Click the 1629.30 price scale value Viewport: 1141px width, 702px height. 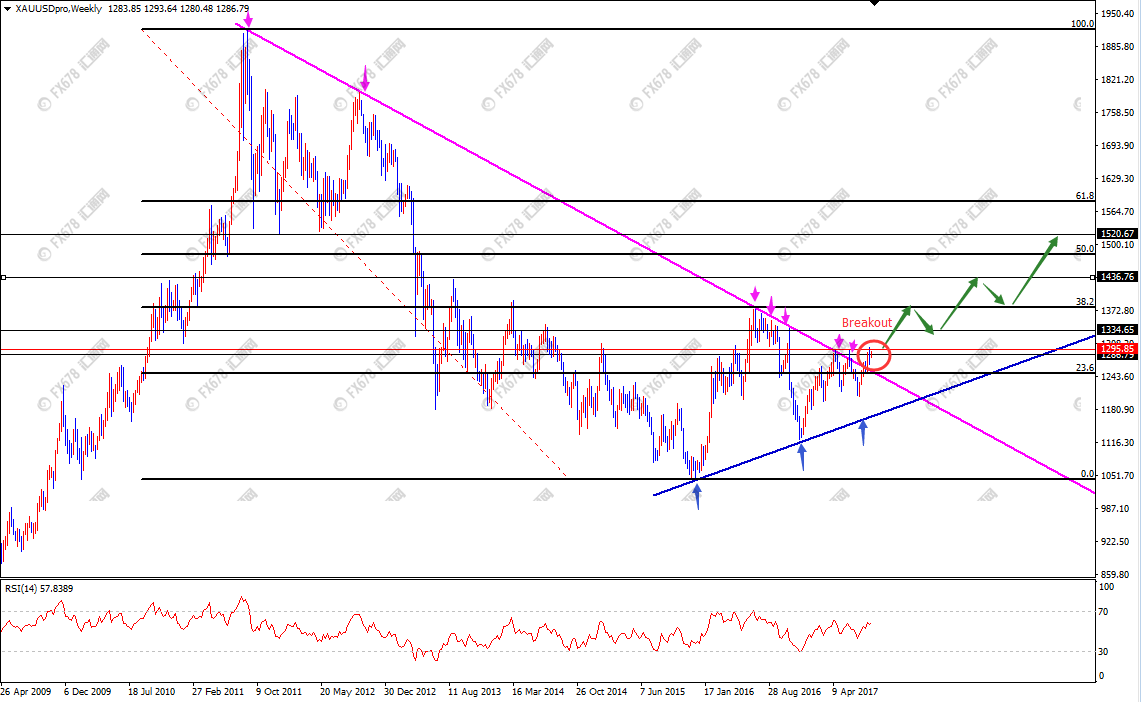click(1118, 178)
